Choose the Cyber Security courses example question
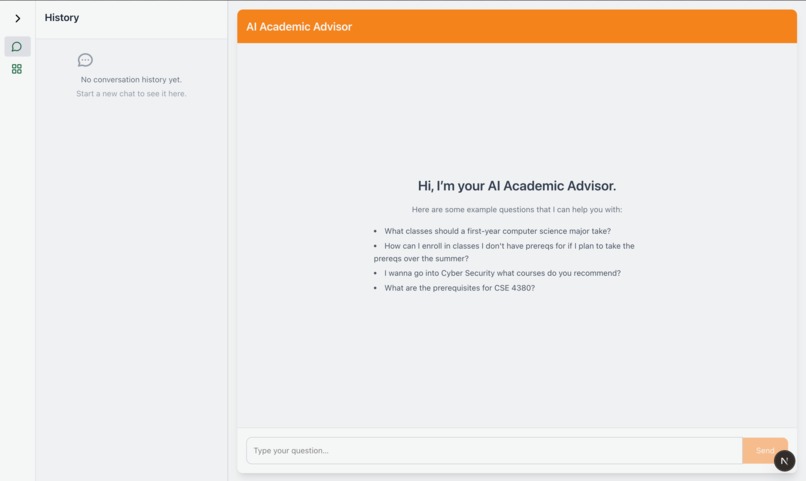 click(x=502, y=273)
